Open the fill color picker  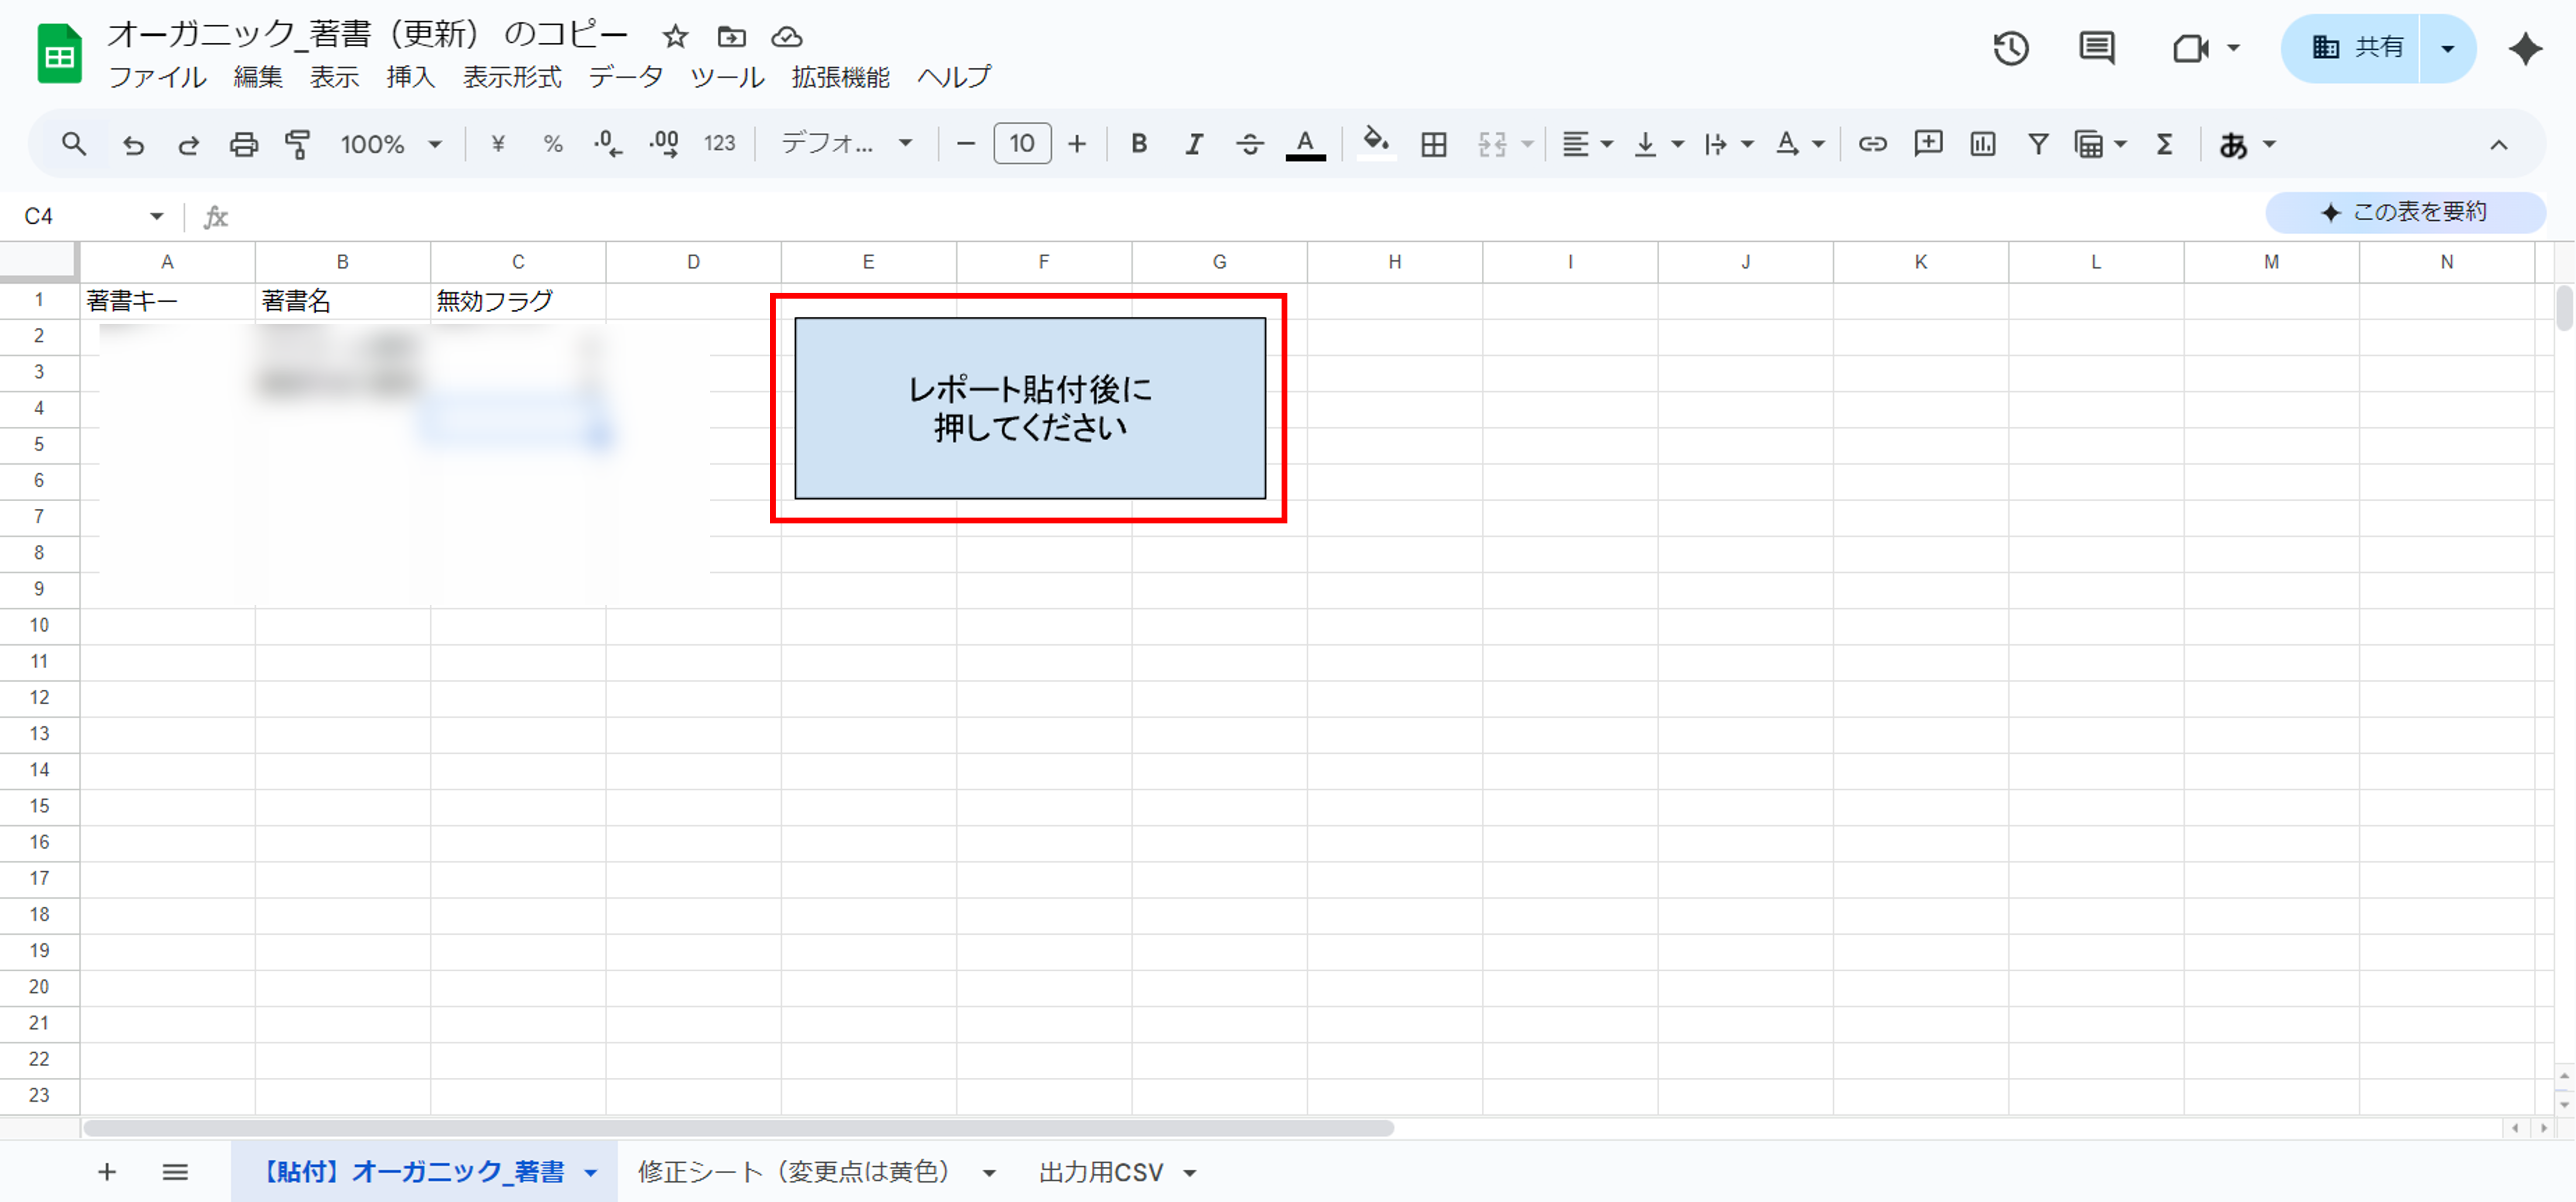point(1376,144)
